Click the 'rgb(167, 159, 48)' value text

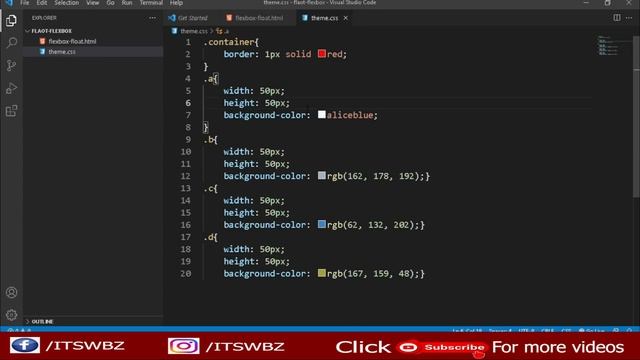(x=371, y=273)
